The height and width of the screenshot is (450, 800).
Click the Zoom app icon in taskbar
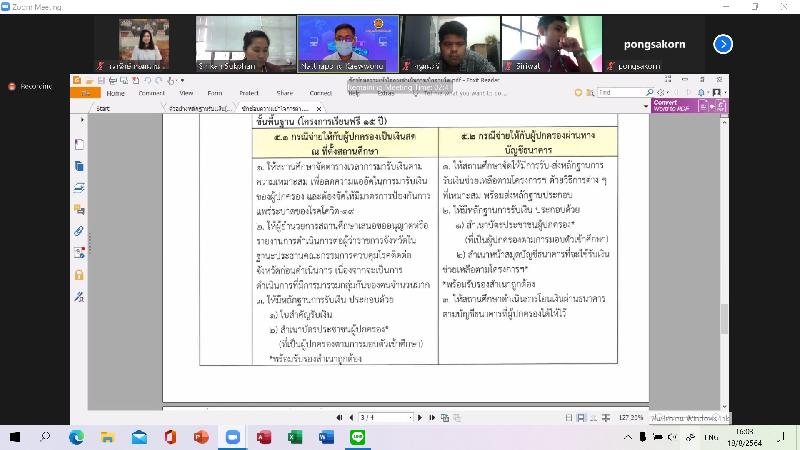coord(232,438)
